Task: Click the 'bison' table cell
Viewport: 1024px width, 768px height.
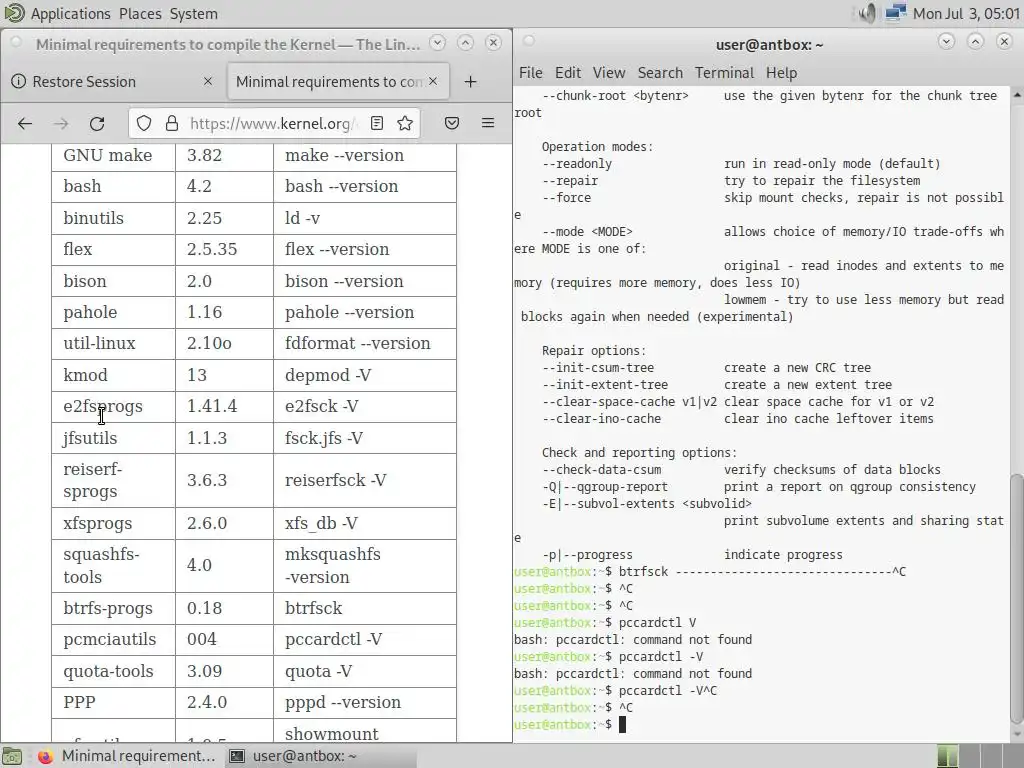Action: pos(114,281)
